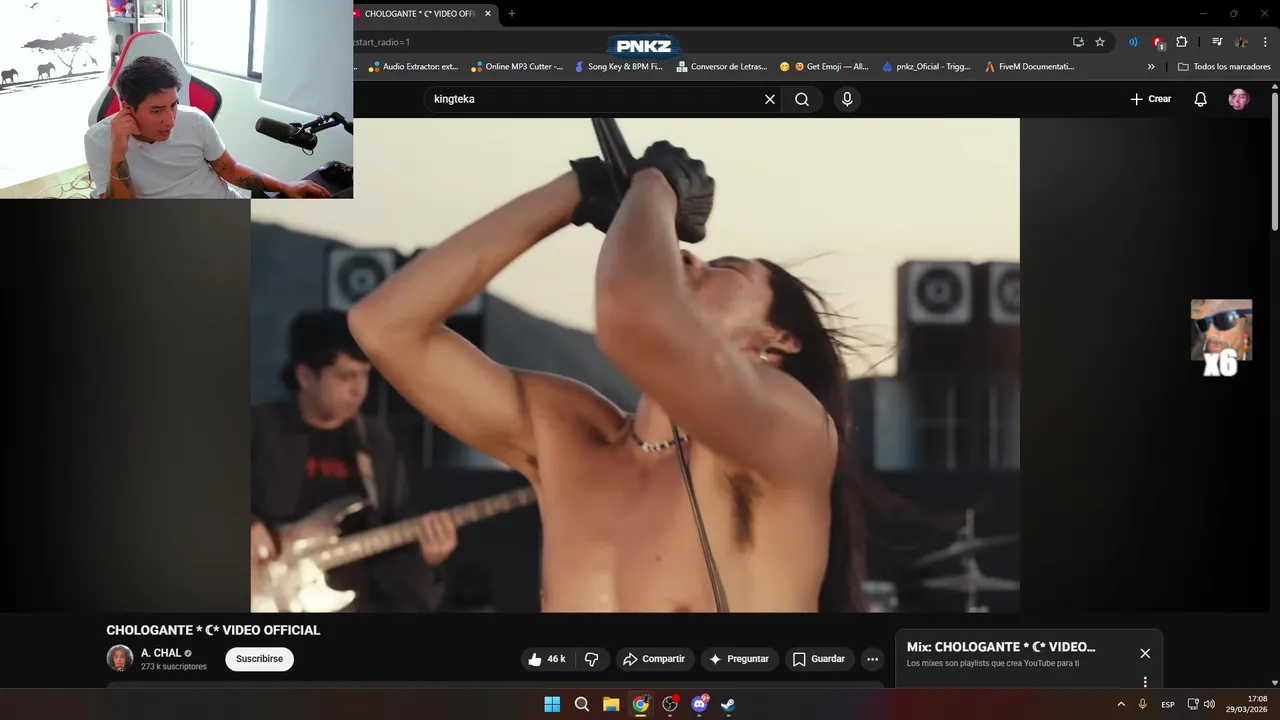Click the blue sound wave extension icon
This screenshot has width=1280, height=720.
[1133, 42]
